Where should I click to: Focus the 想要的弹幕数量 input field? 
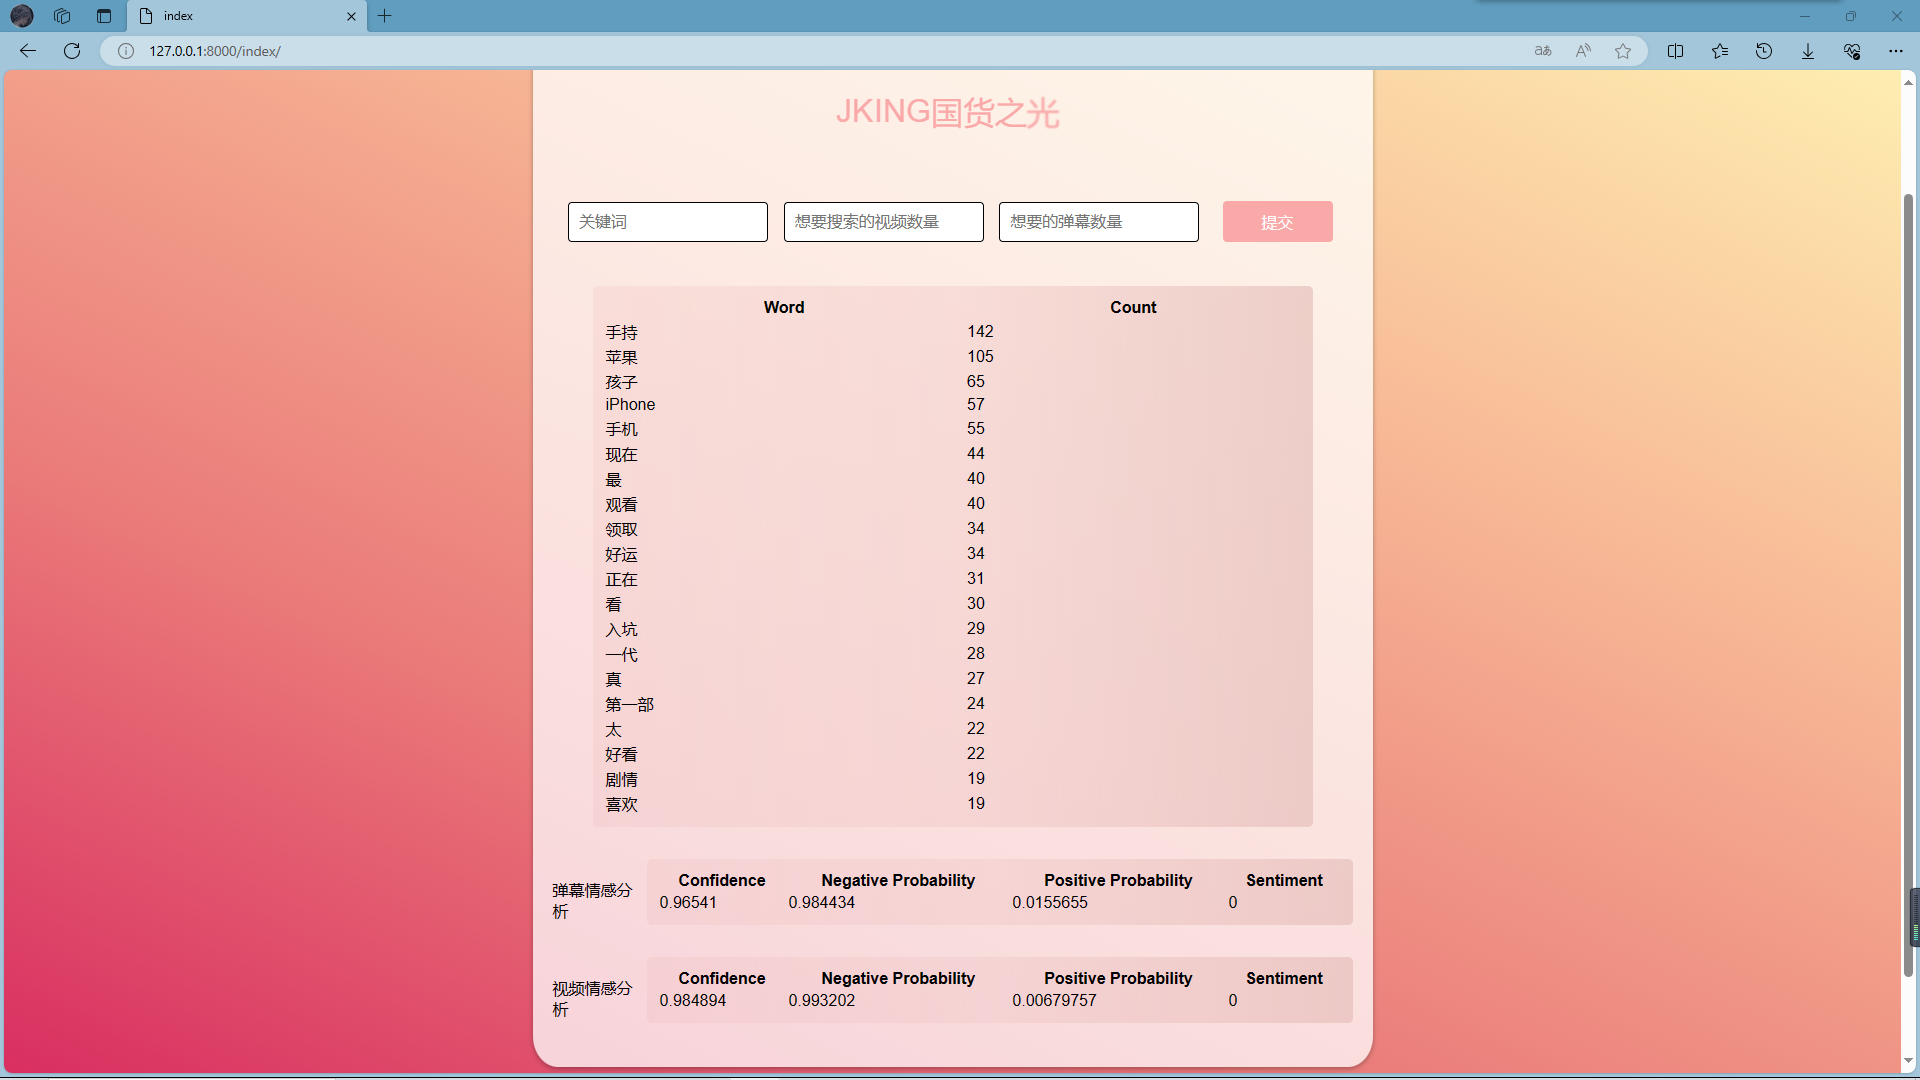(x=1099, y=222)
